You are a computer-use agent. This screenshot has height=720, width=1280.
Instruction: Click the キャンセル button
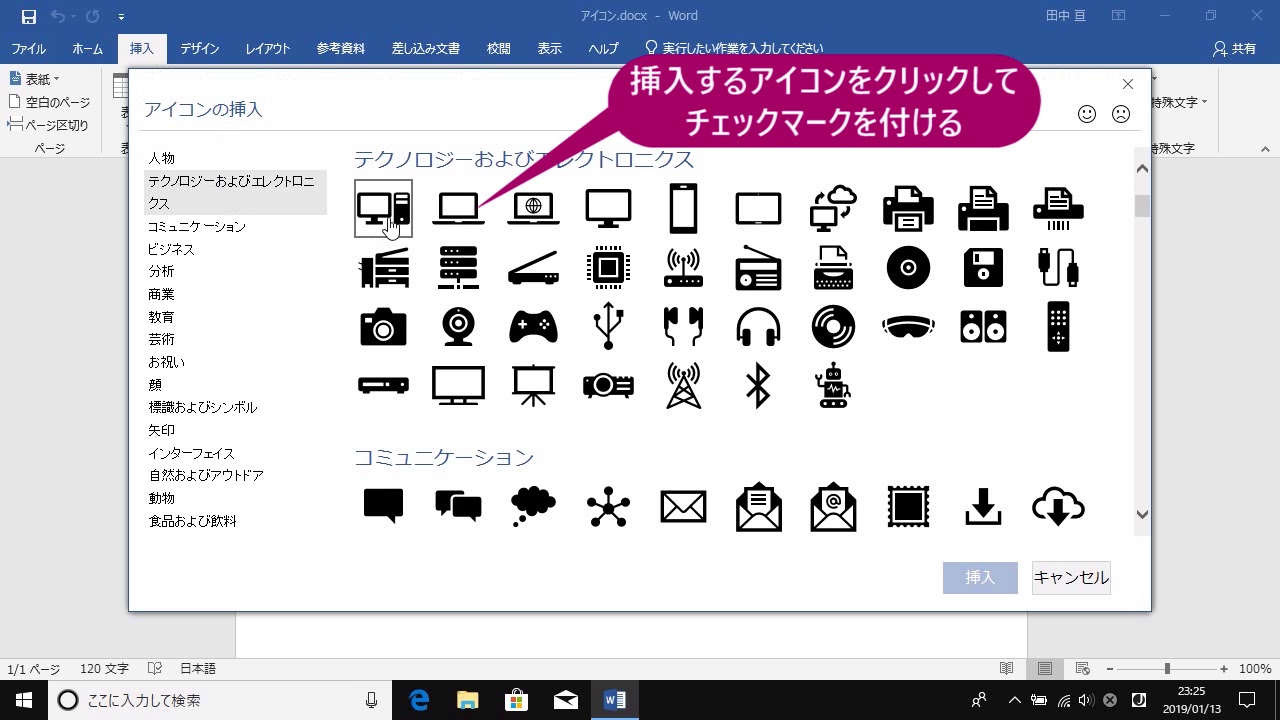[x=1071, y=578]
